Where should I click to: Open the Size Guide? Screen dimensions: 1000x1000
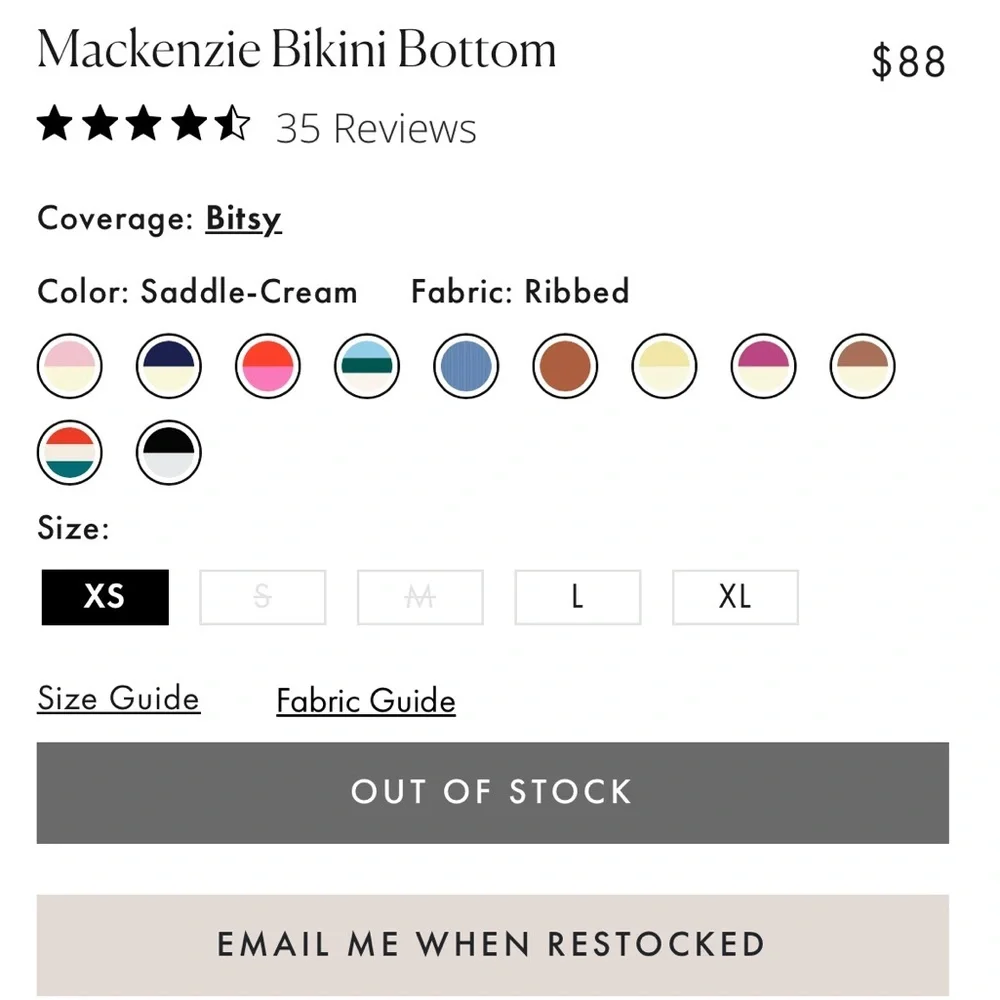(x=117, y=698)
